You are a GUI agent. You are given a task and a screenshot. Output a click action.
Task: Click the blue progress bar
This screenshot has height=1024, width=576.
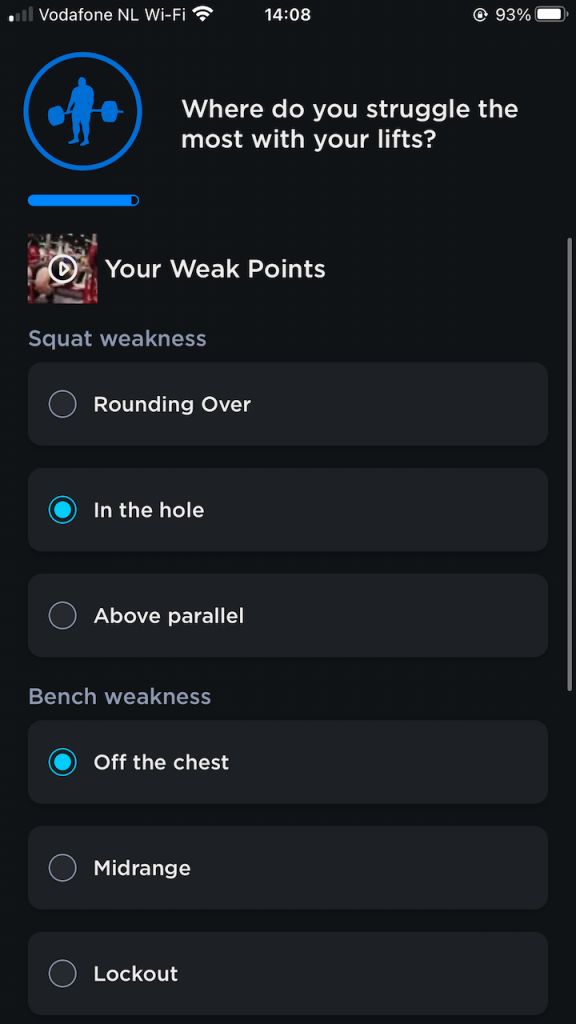(83, 200)
